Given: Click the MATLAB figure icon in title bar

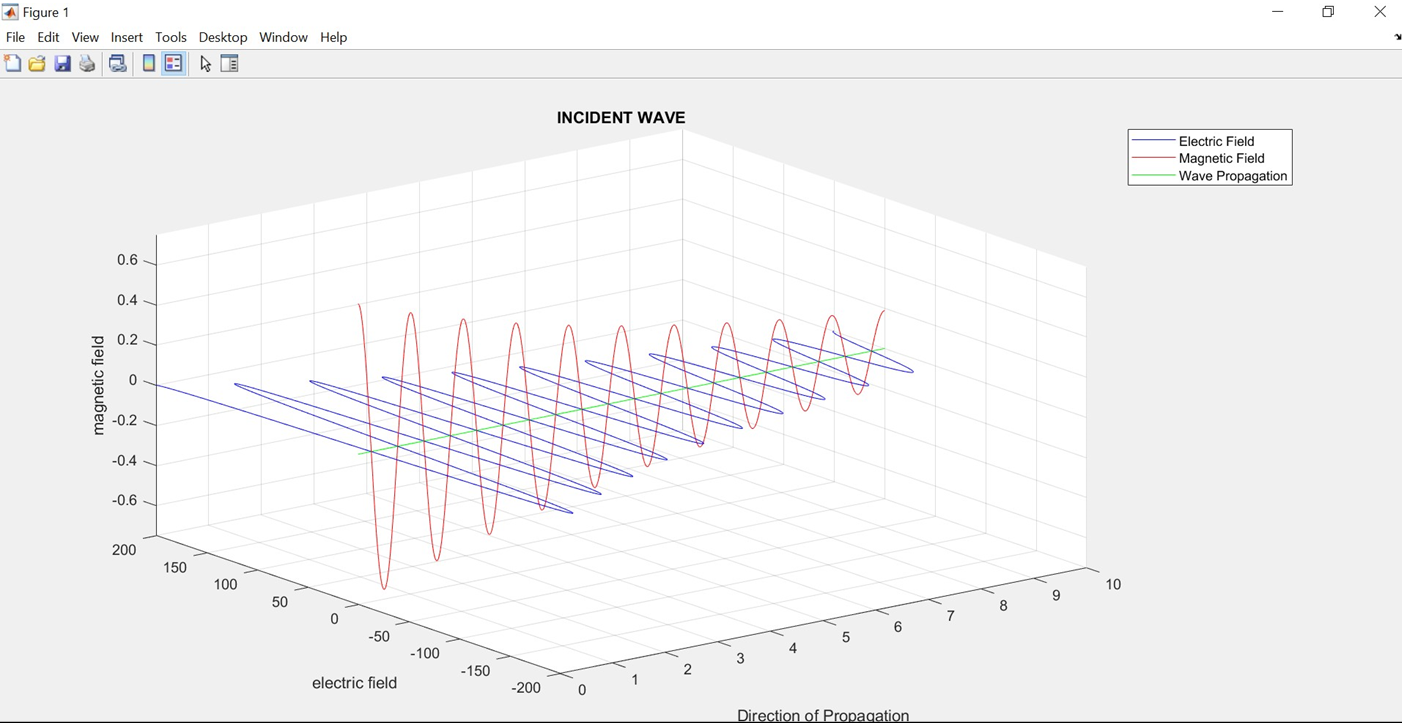Looking at the screenshot, I should pos(10,11).
